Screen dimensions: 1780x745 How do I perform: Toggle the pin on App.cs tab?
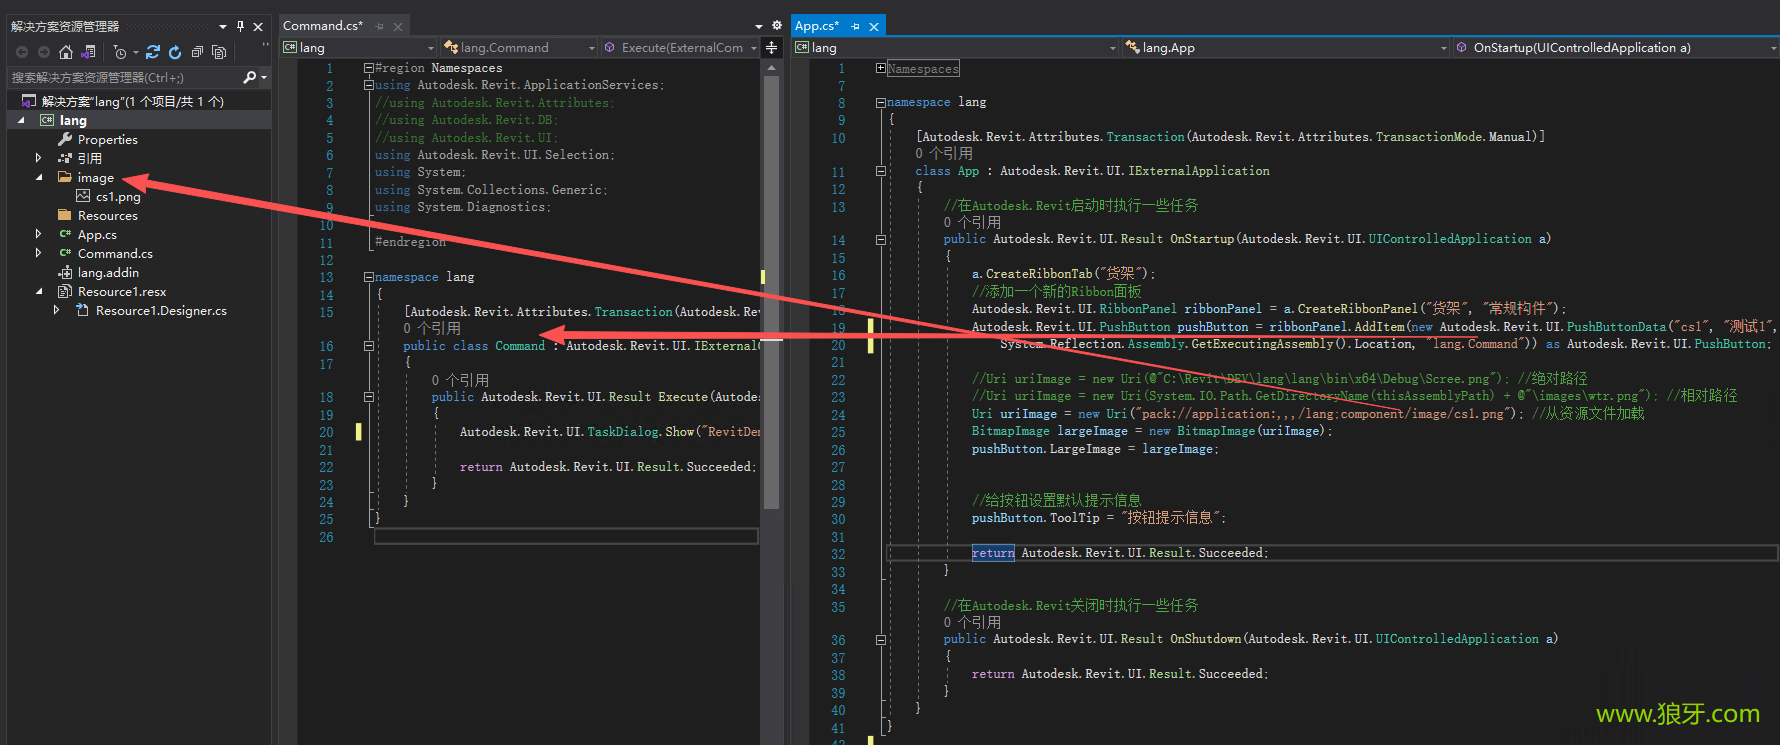coord(855,26)
